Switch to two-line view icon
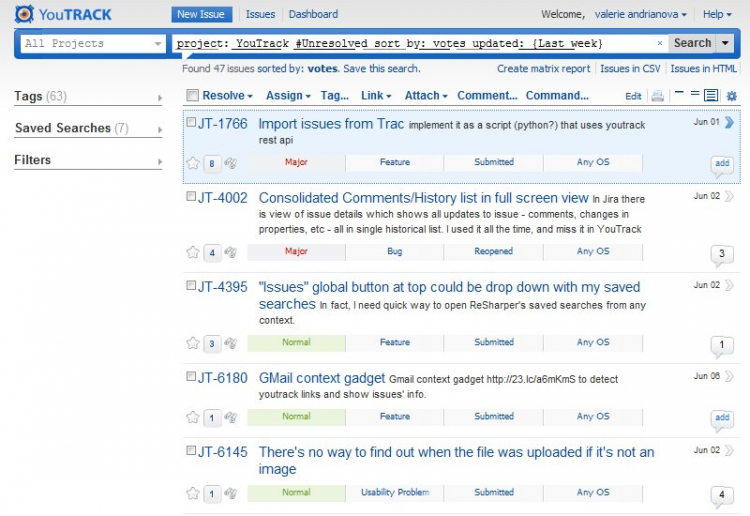750x516 pixels. pos(695,94)
